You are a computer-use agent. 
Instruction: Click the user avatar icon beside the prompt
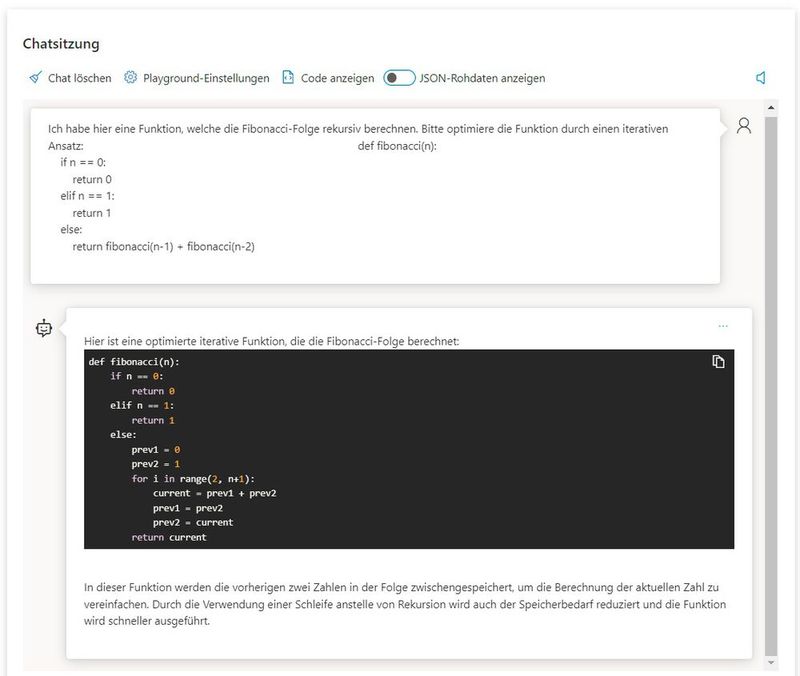(743, 126)
